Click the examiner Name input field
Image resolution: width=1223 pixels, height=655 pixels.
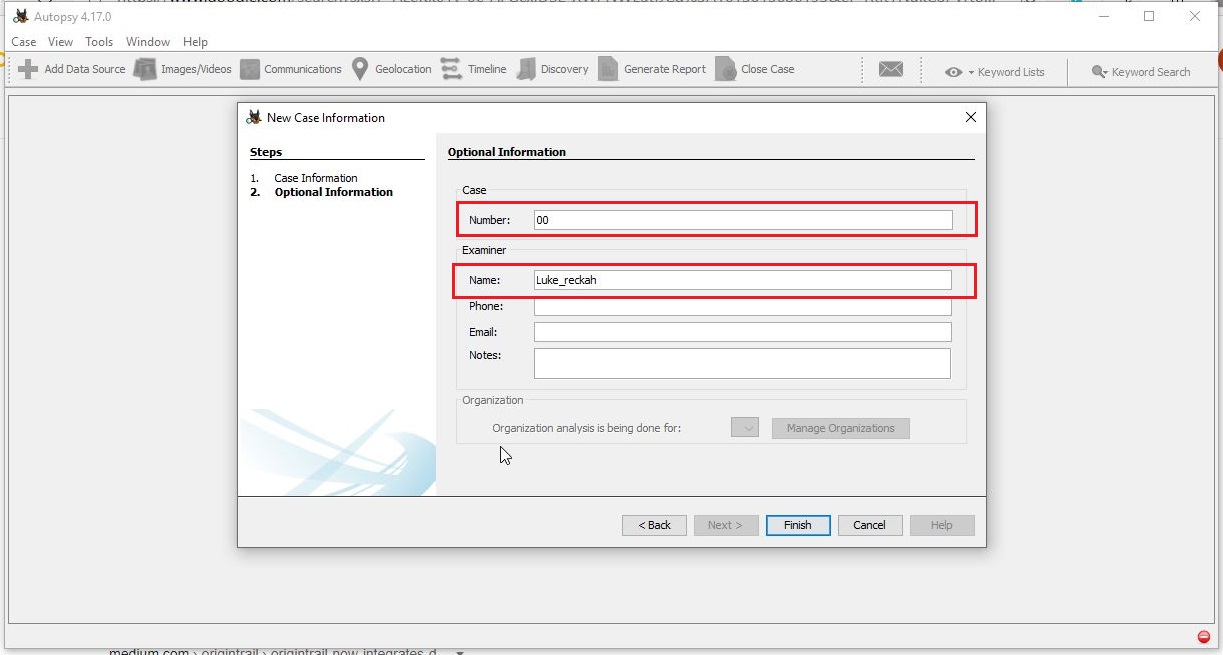(x=743, y=280)
